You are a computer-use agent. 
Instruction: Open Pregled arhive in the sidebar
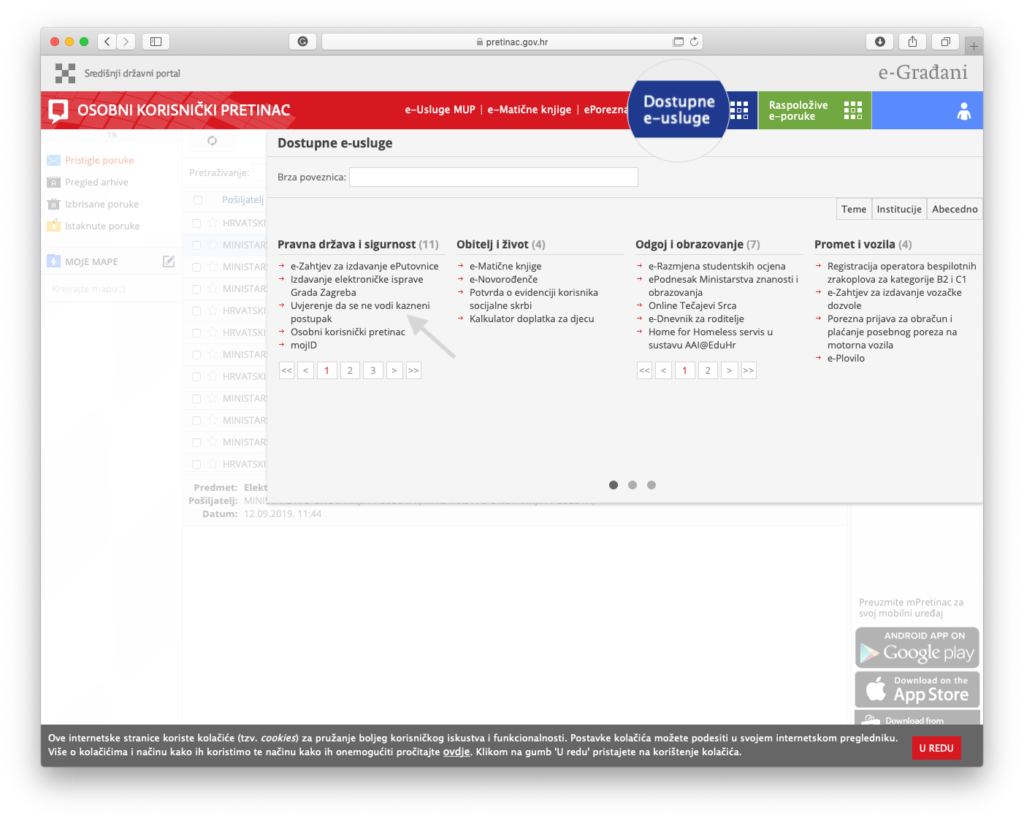click(95, 181)
